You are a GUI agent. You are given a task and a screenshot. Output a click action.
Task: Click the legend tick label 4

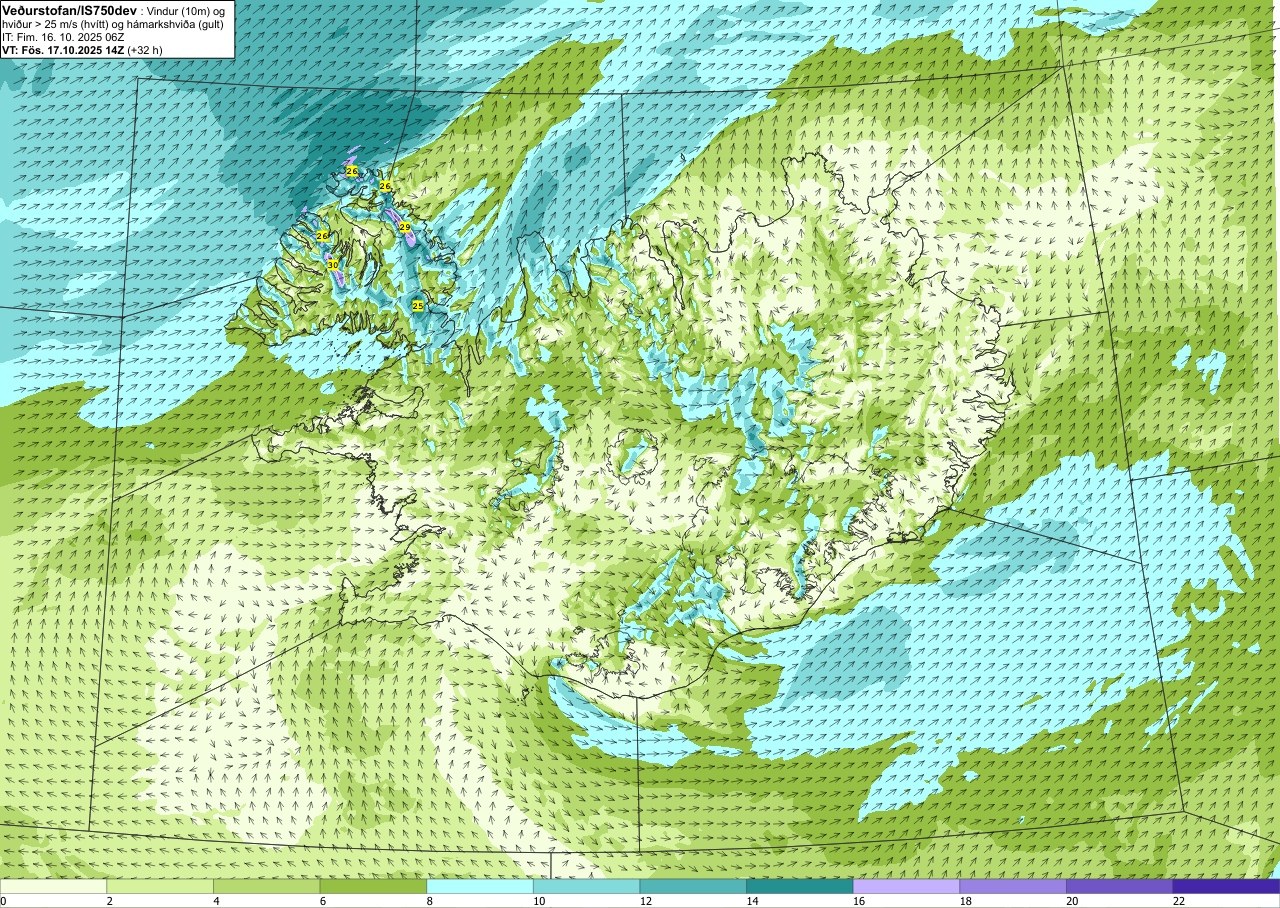[x=216, y=901]
